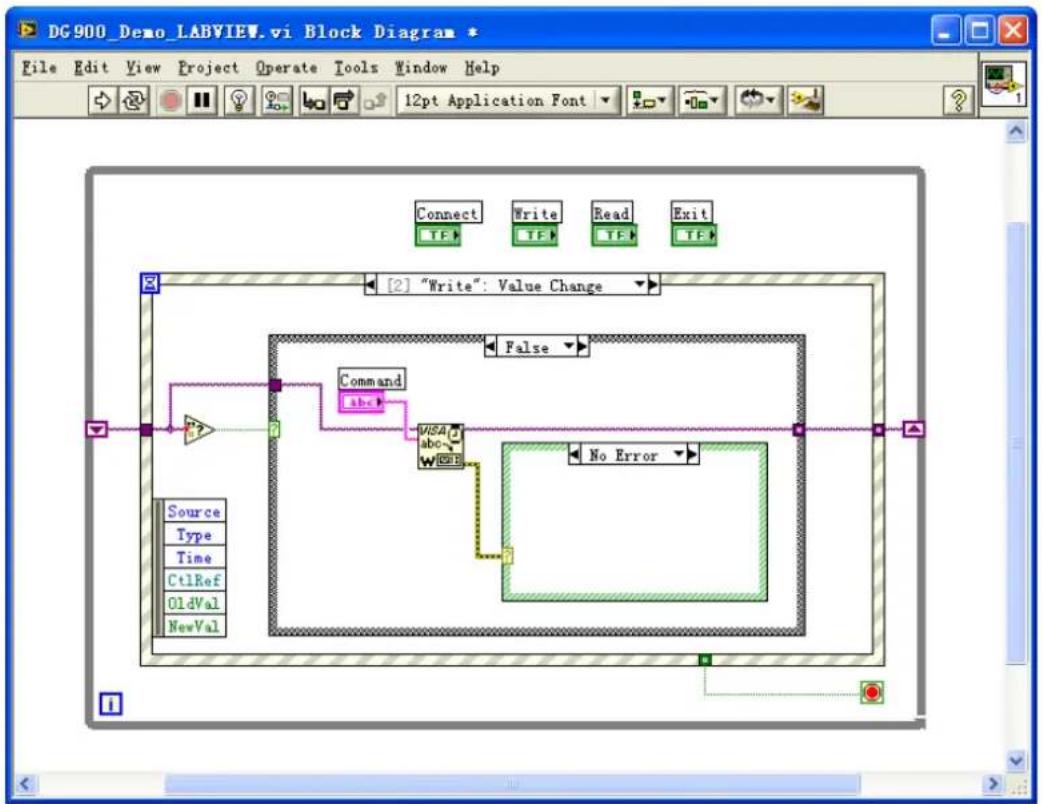Click the Command label
This screenshot has height=804, width=1042.
371,380
